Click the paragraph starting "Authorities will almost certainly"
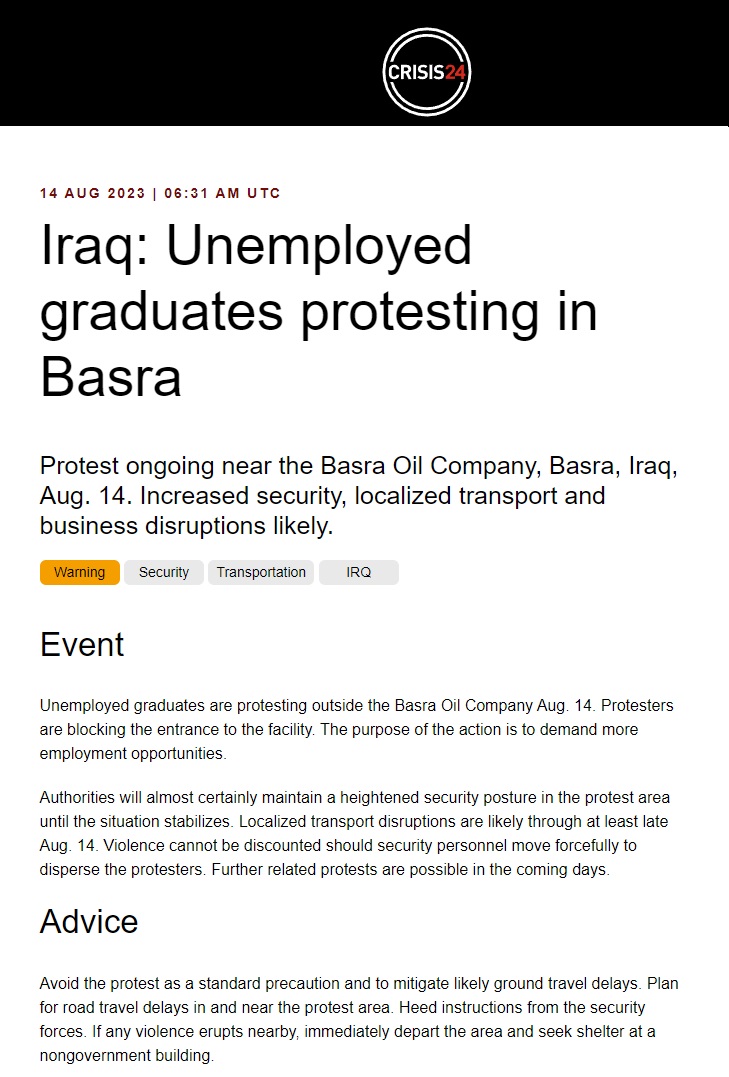Screen dimensions: 729x1077 pos(354,833)
